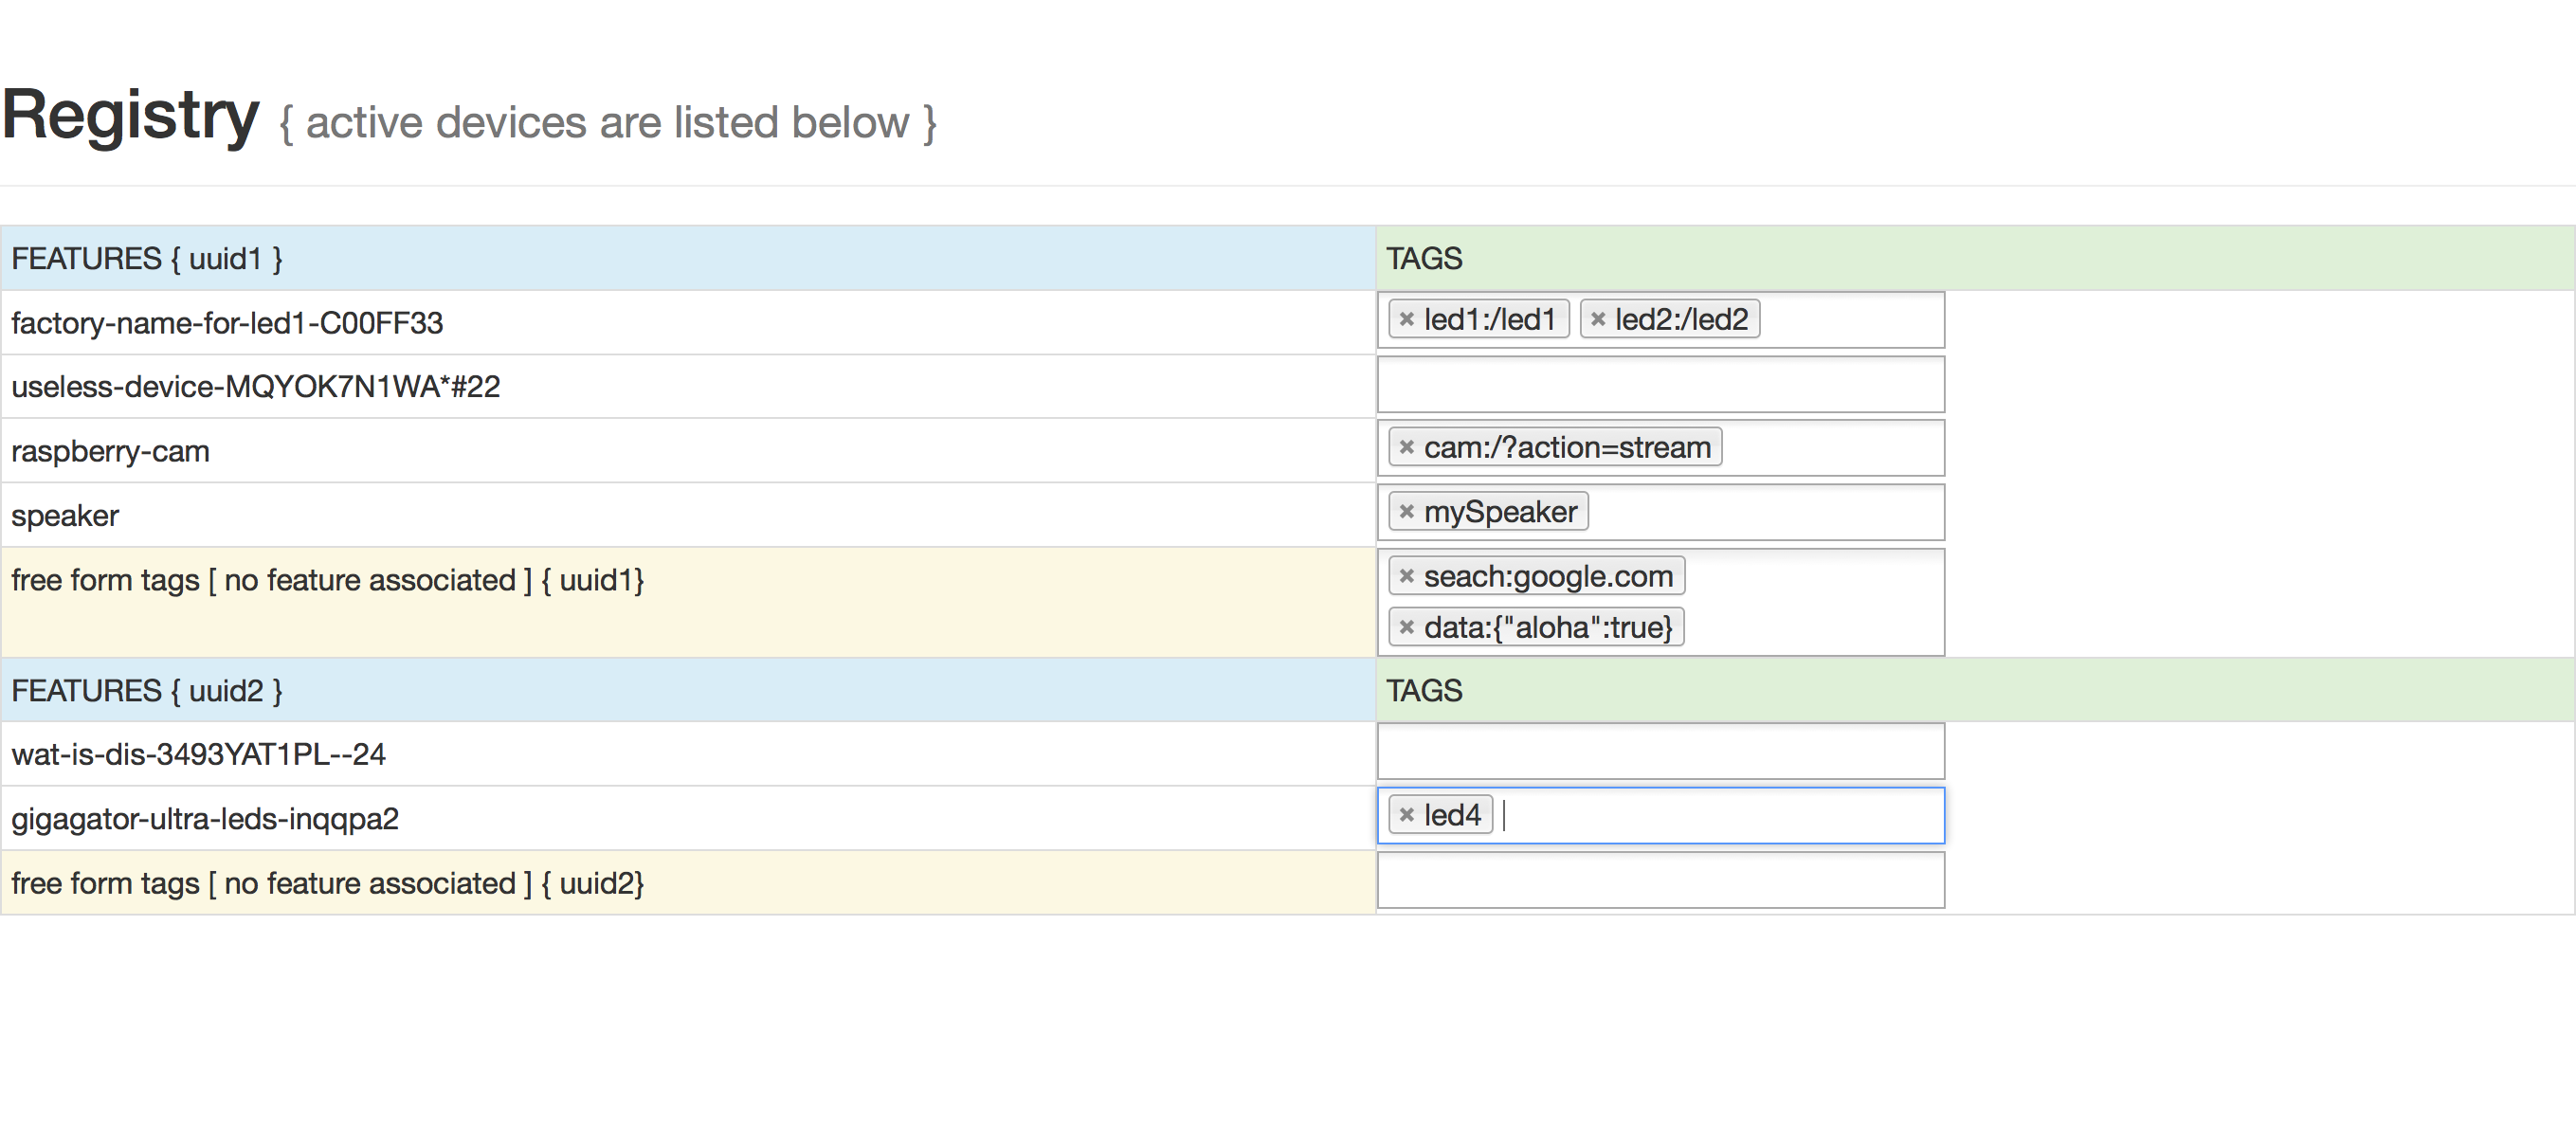Delete the cam:/?action=stream tag
The width and height of the screenshot is (2576, 1143).
[x=1406, y=448]
